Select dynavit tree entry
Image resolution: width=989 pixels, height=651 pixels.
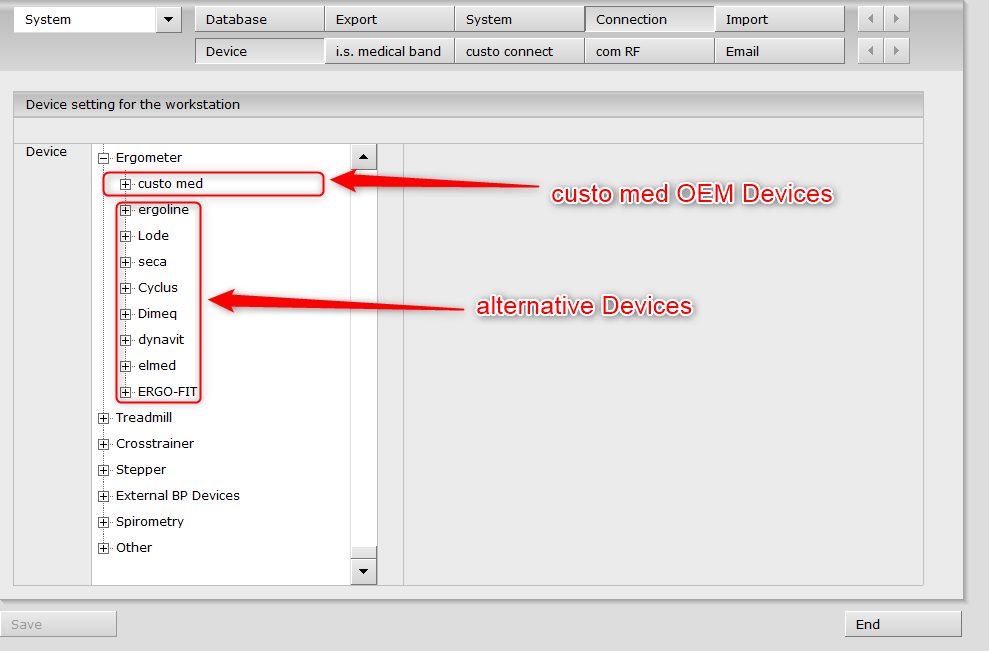tap(161, 339)
